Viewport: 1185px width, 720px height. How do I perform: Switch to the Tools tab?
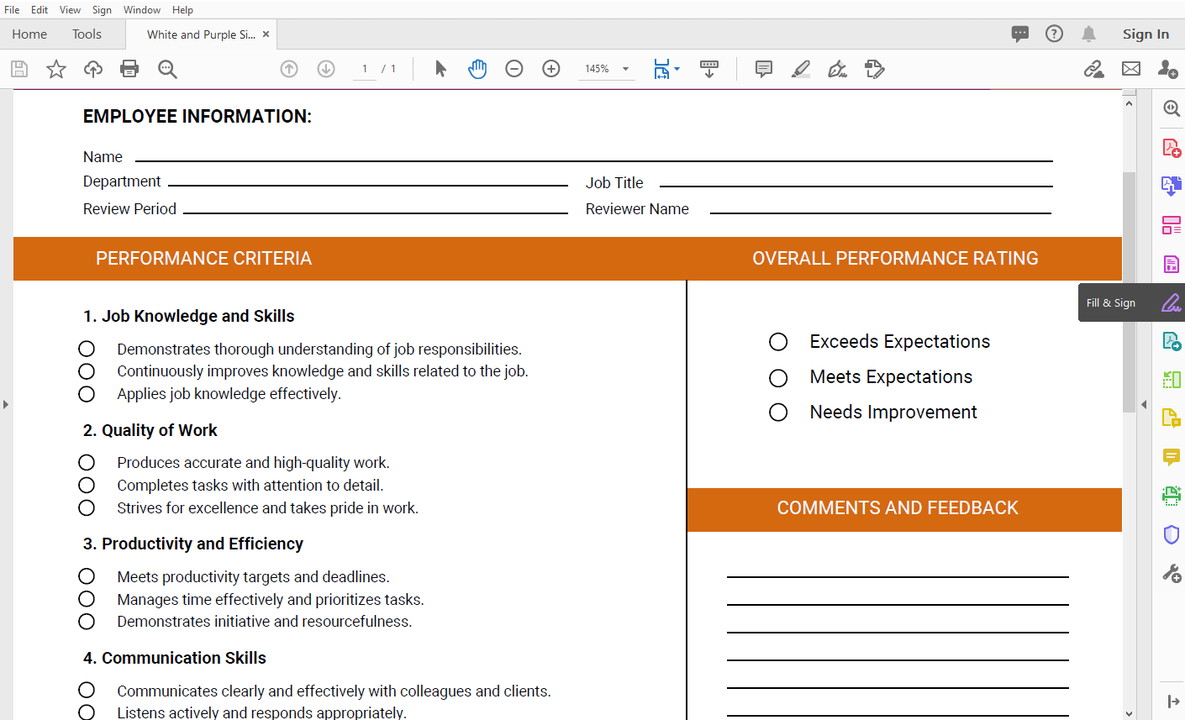pos(86,33)
